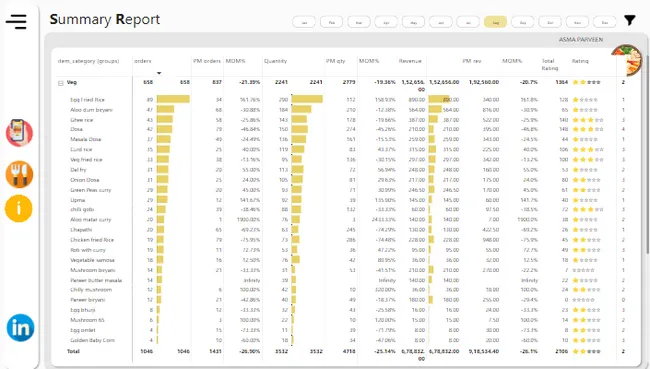This screenshot has height=369, width=650.
Task: Click the star rating in Veg row
Action: pos(586,83)
